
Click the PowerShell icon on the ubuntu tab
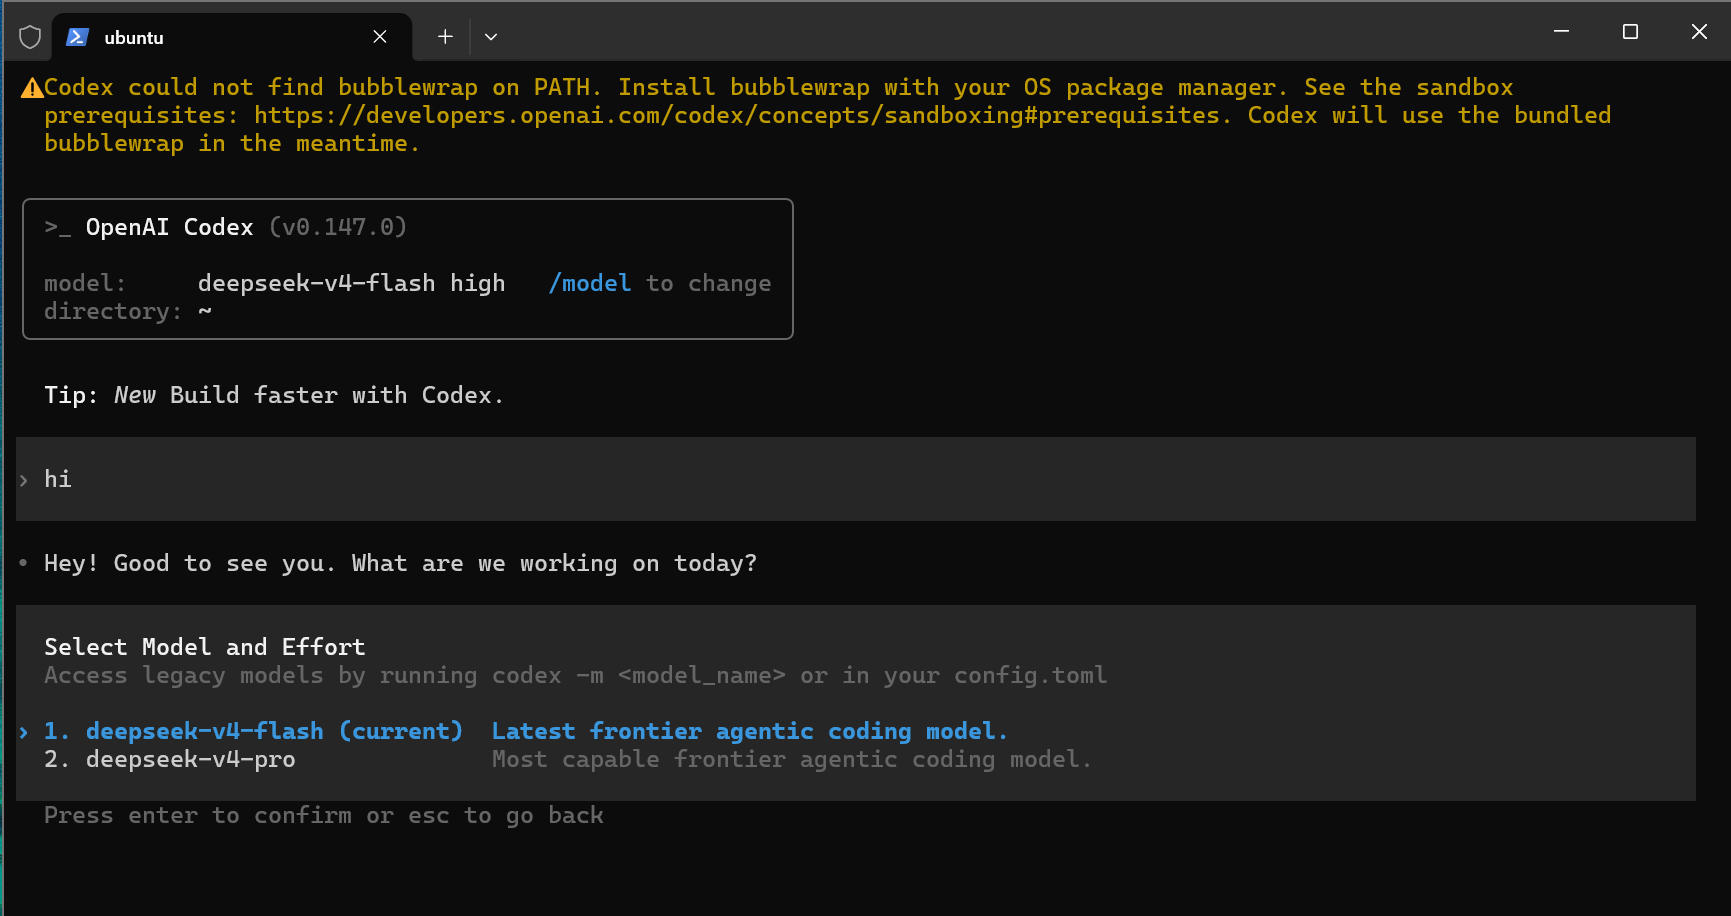(x=77, y=37)
